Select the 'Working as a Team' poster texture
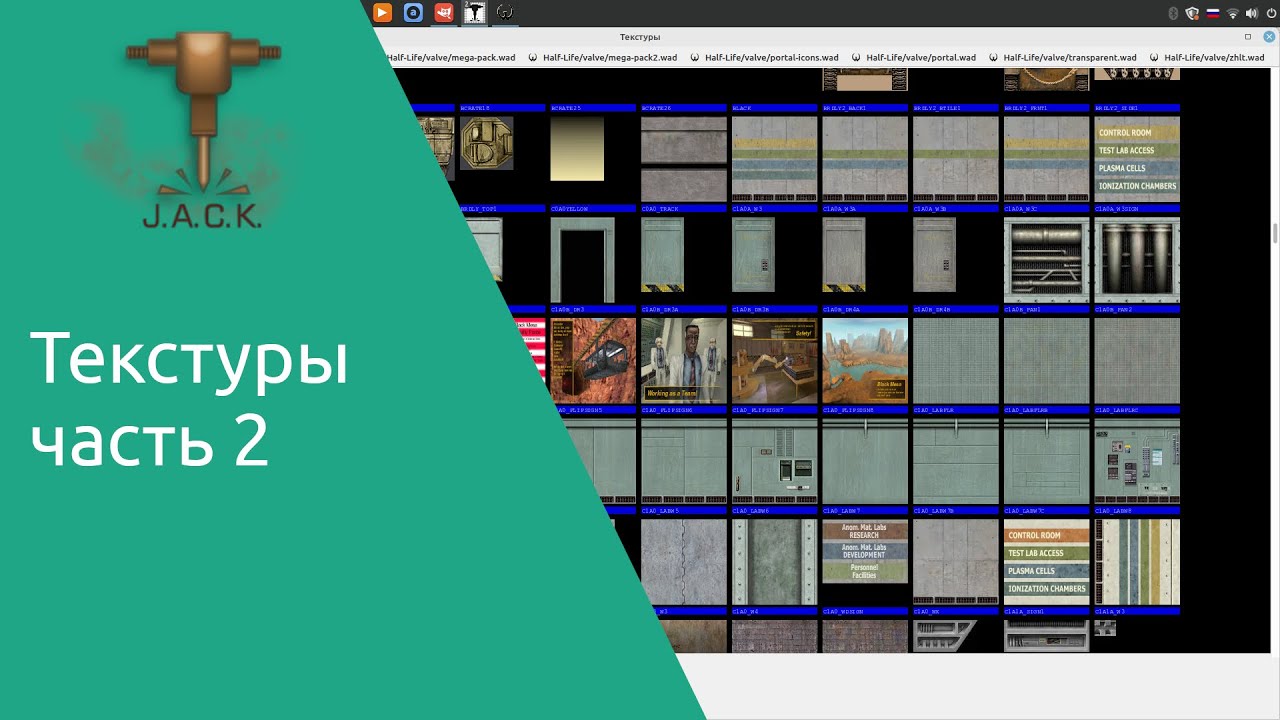 coord(684,361)
